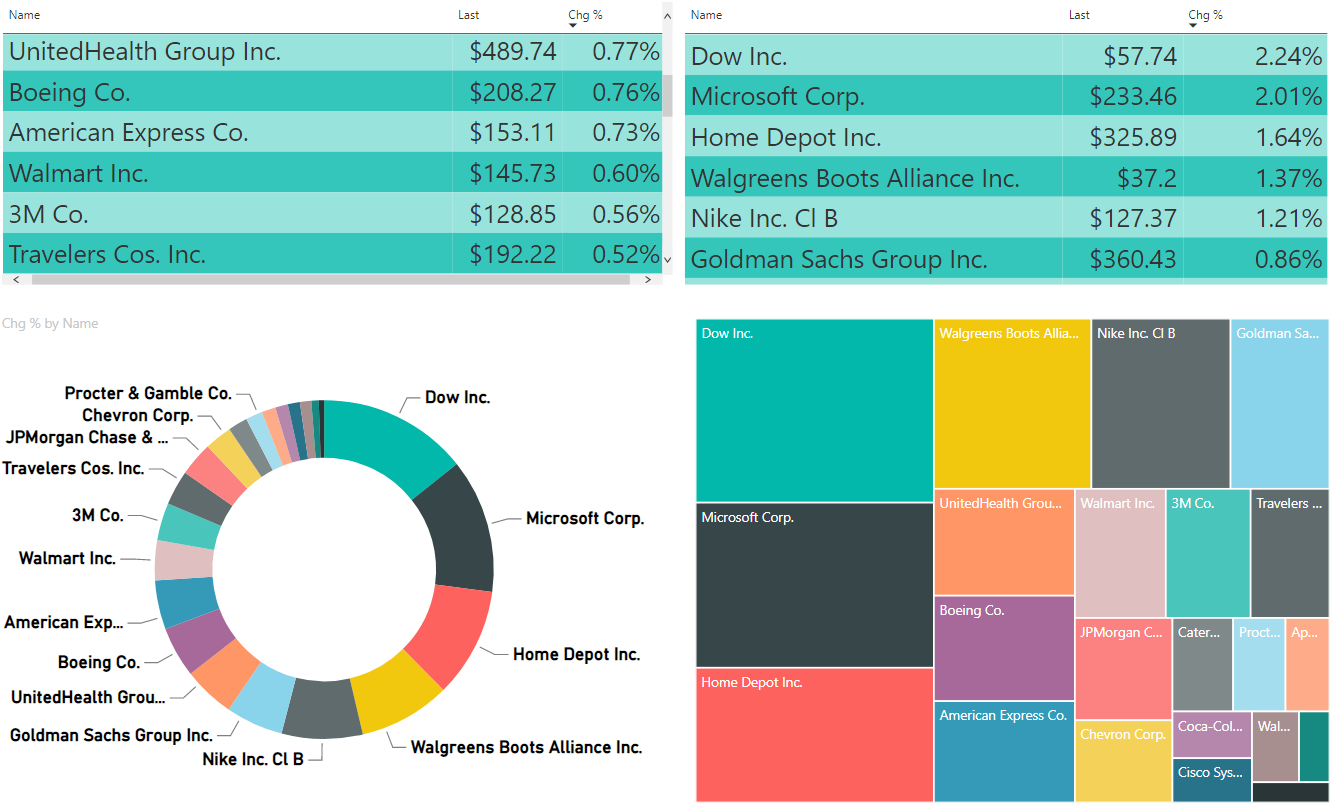This screenshot has width=1335, height=804.
Task: Click 3M Co. donut chart label
Action: click(98, 515)
